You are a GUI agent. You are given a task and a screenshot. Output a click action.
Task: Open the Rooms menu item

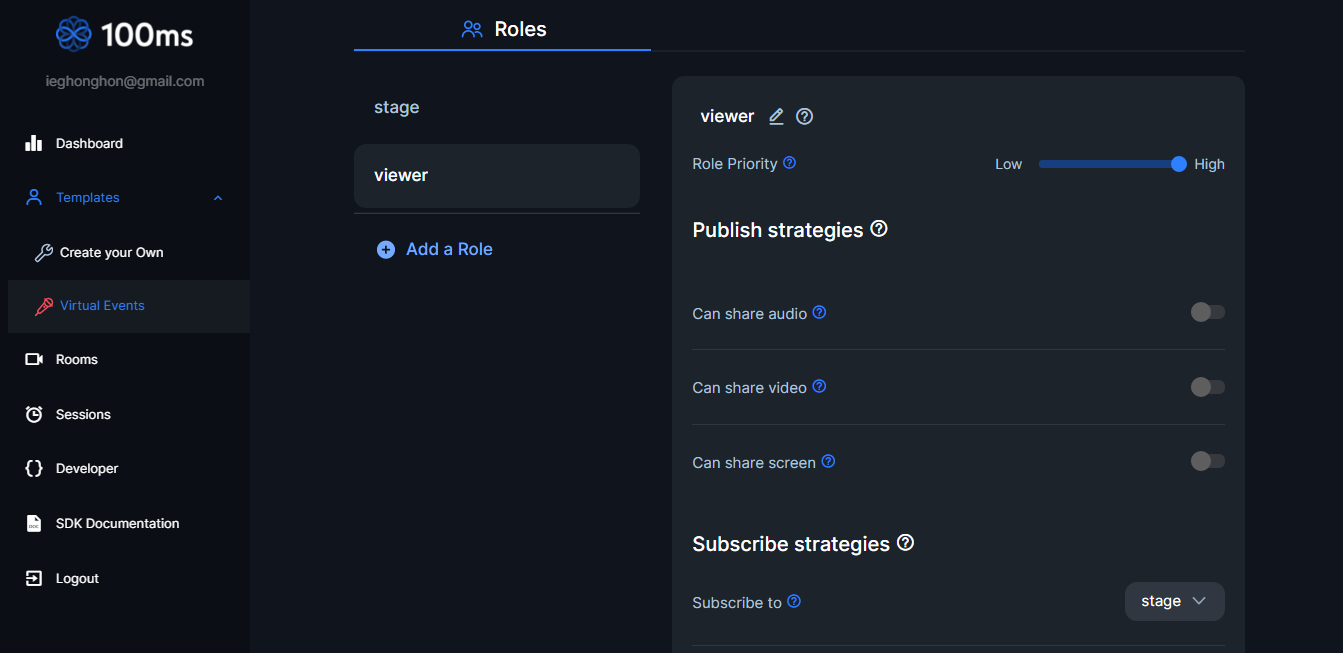pyautogui.click(x=76, y=359)
